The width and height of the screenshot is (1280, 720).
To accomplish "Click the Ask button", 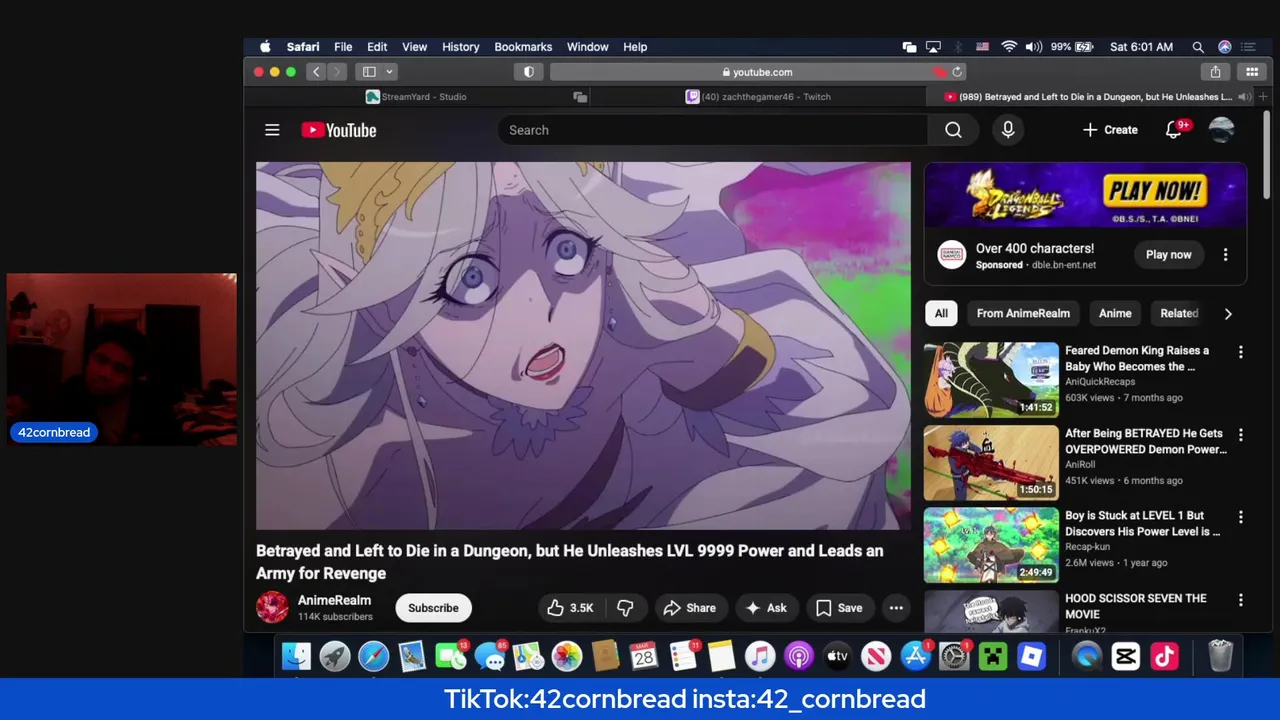I will click(x=766, y=608).
